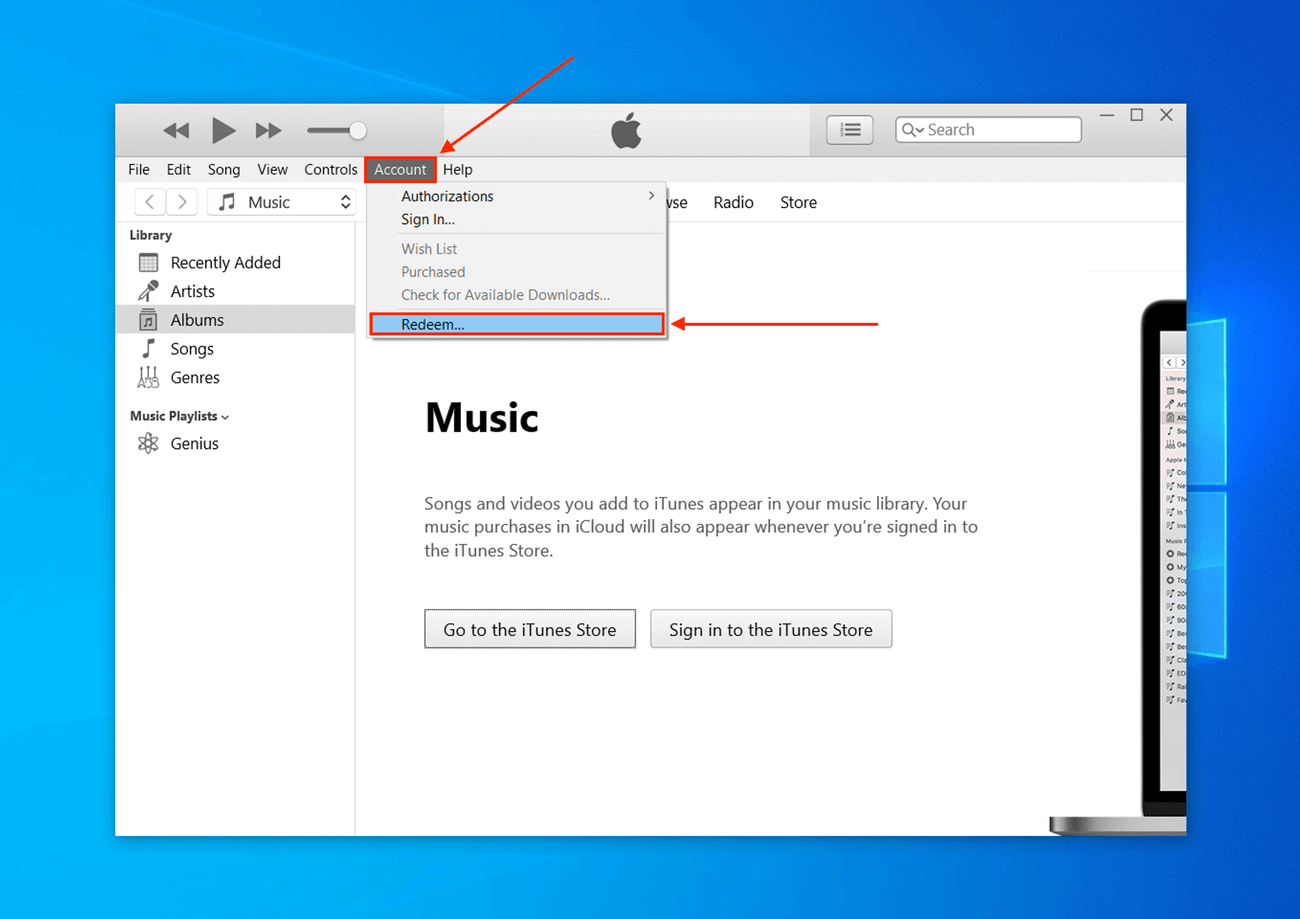Click the Account menu
The height and width of the screenshot is (919, 1300).
400,169
